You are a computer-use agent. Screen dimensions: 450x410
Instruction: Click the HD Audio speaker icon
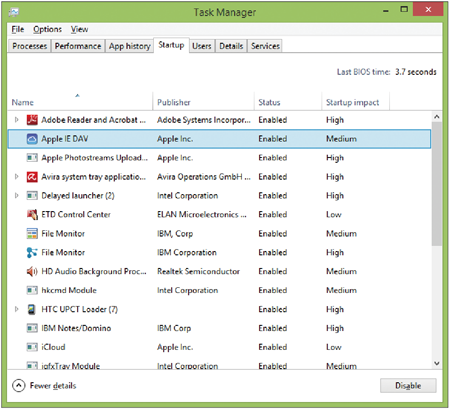(x=32, y=271)
